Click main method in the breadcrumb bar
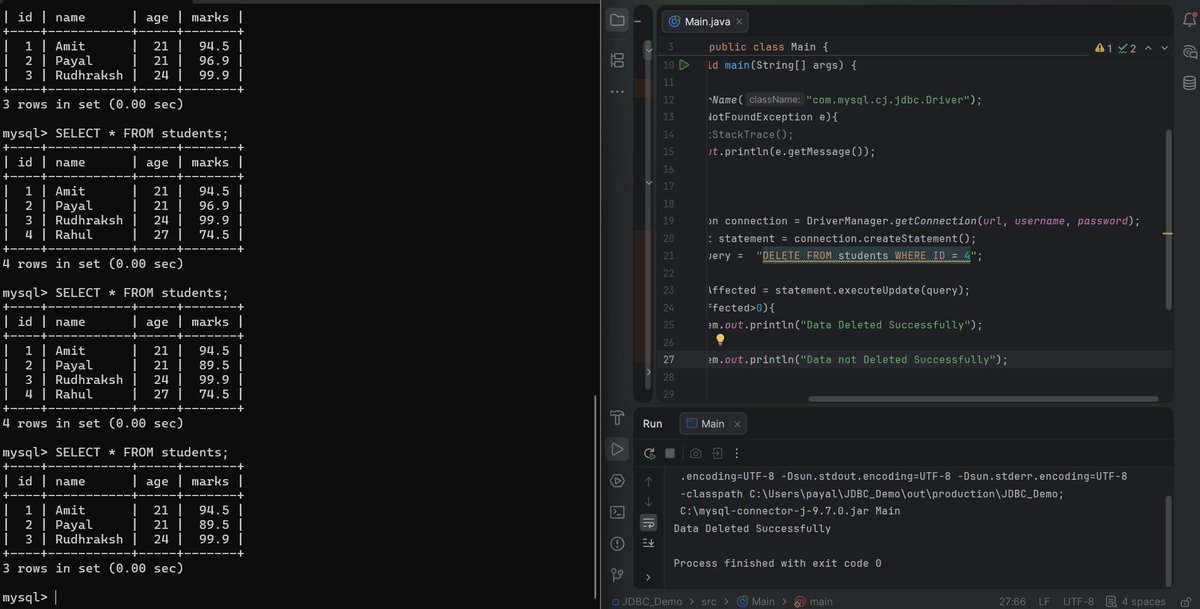Screen dimensions: 1200x609 [x=814, y=601]
